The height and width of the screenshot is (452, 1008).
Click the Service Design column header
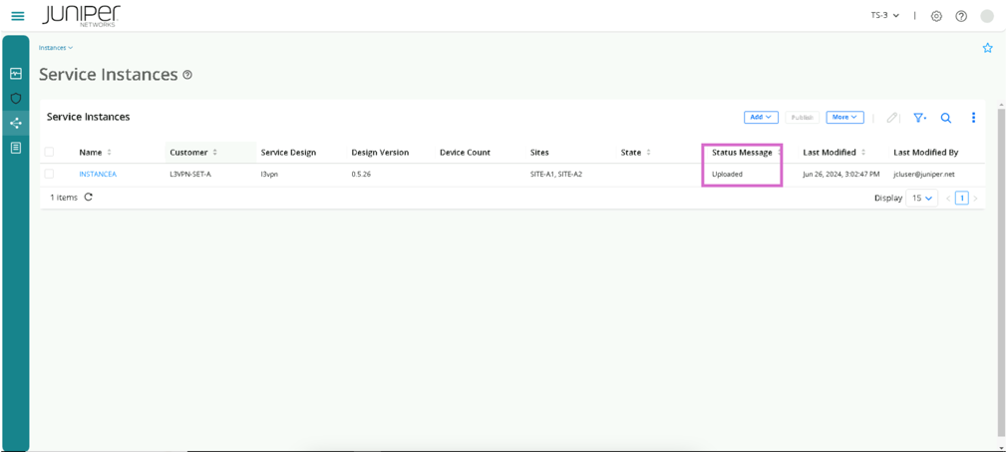click(x=288, y=152)
